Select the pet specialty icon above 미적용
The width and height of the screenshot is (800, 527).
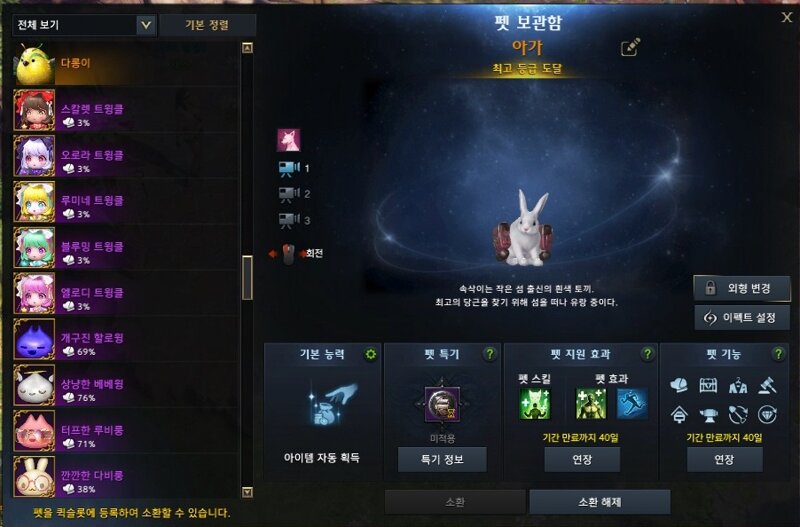[x=442, y=404]
